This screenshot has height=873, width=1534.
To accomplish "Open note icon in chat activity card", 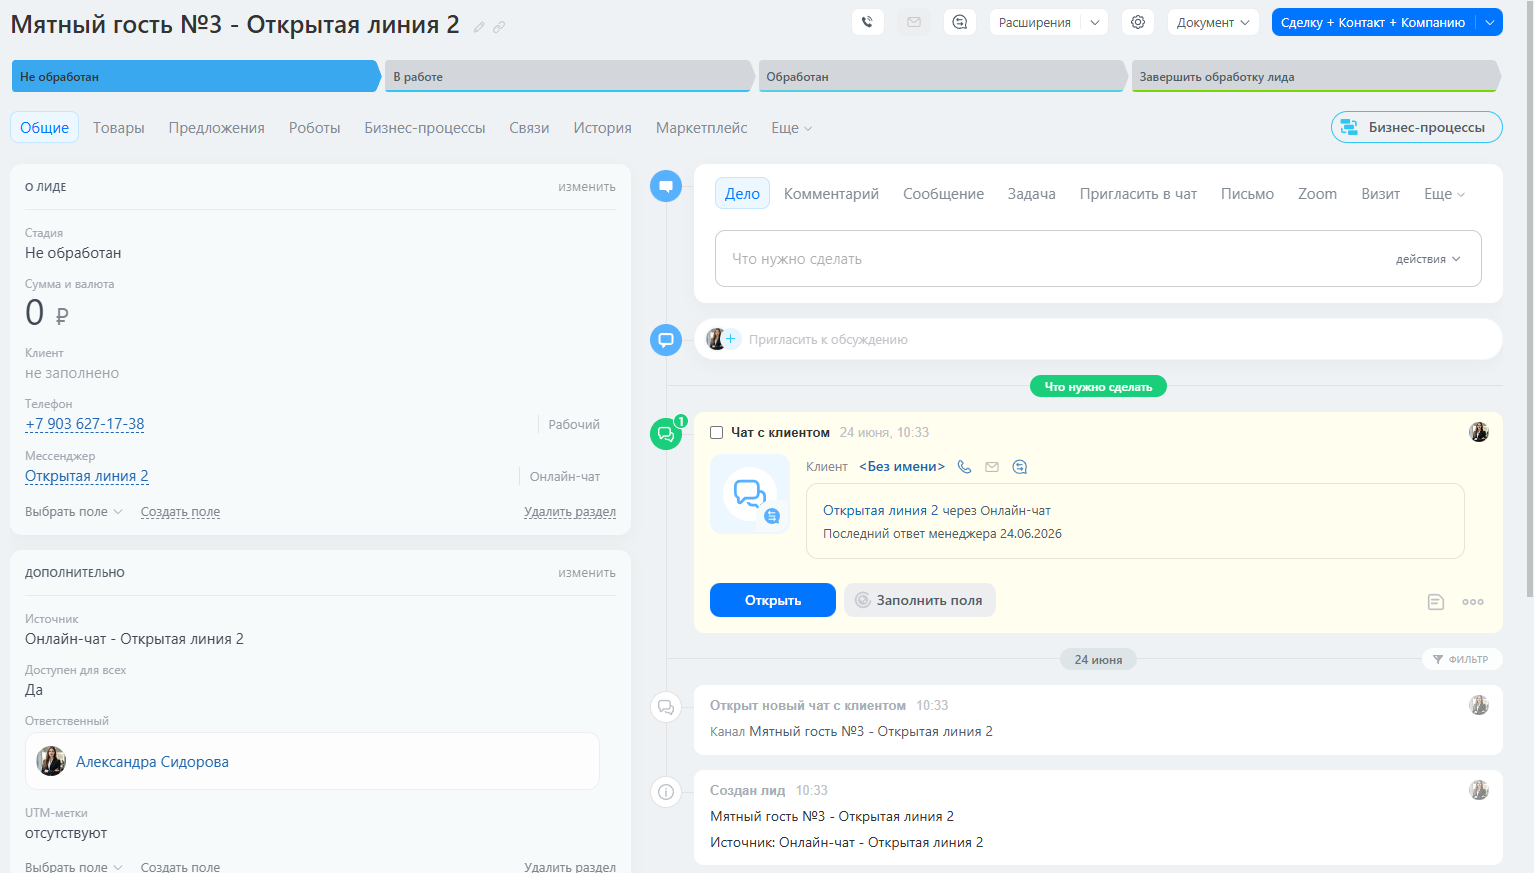I will [x=1436, y=602].
